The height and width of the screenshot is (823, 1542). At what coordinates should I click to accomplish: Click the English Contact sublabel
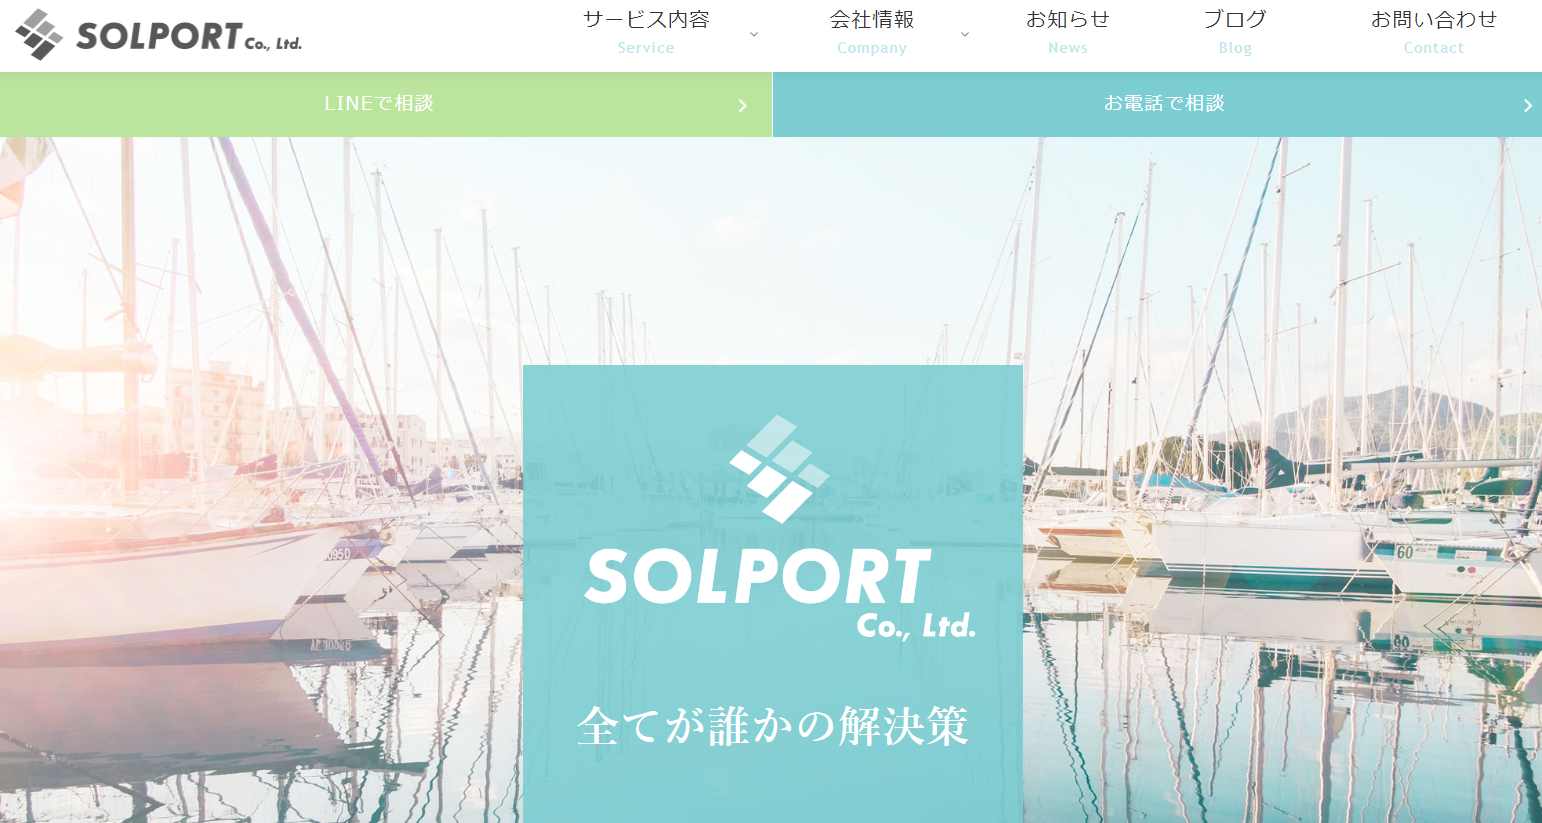tap(1433, 48)
